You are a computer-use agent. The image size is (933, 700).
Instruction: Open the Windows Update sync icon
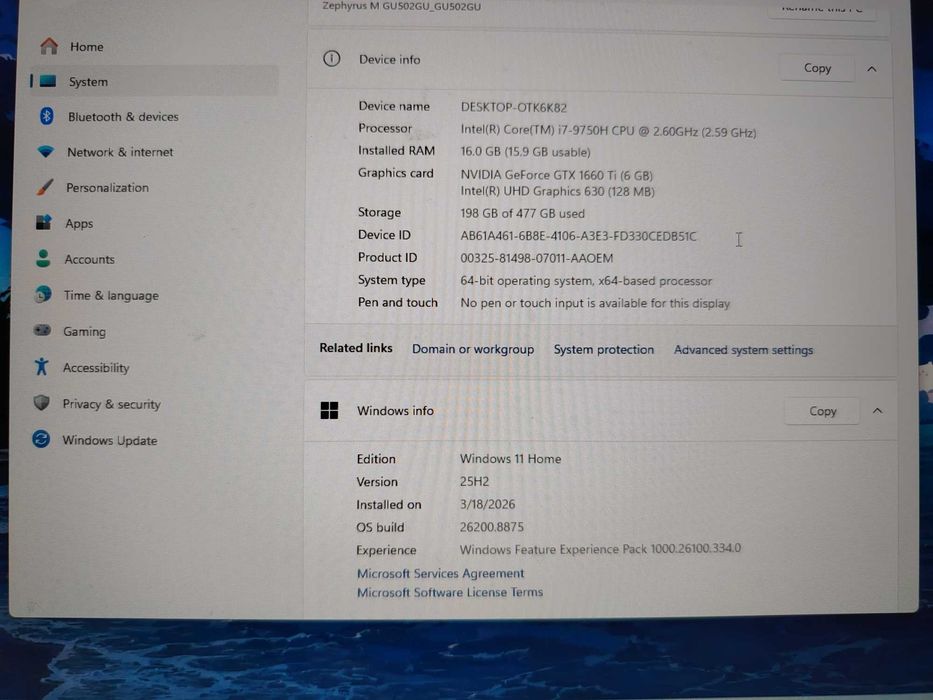41,439
